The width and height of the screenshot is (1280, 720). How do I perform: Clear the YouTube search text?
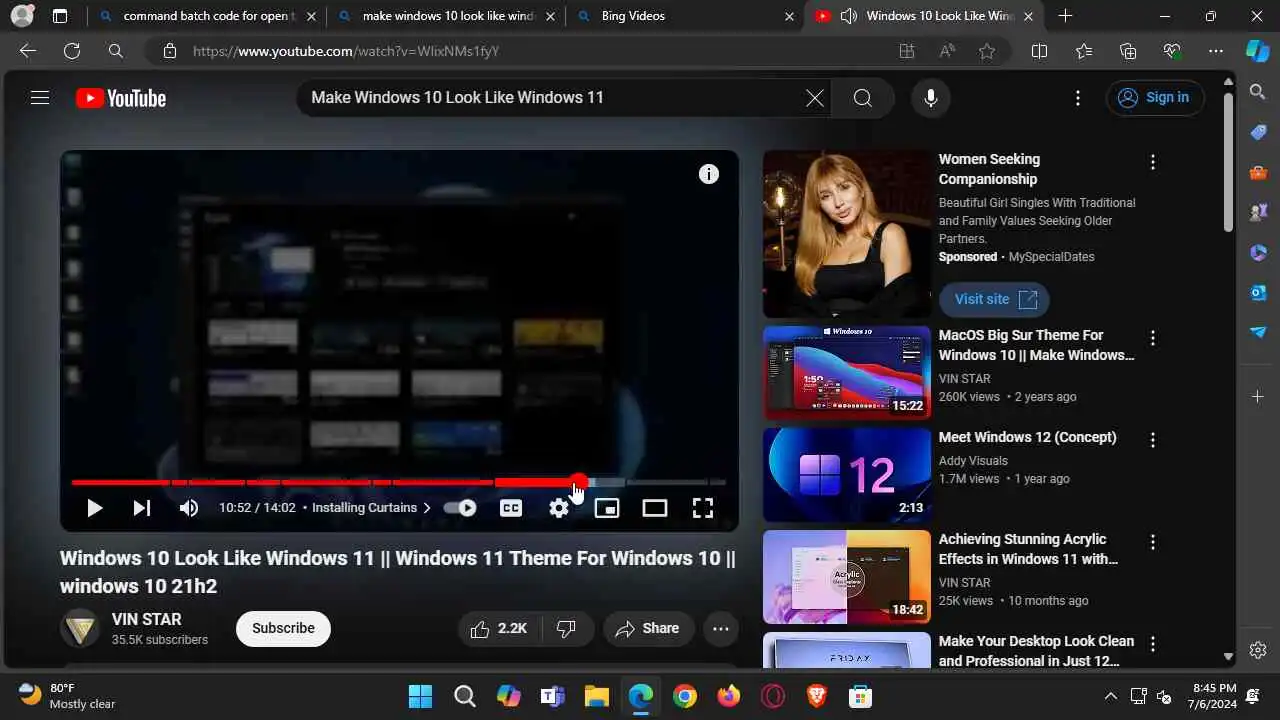815,98
